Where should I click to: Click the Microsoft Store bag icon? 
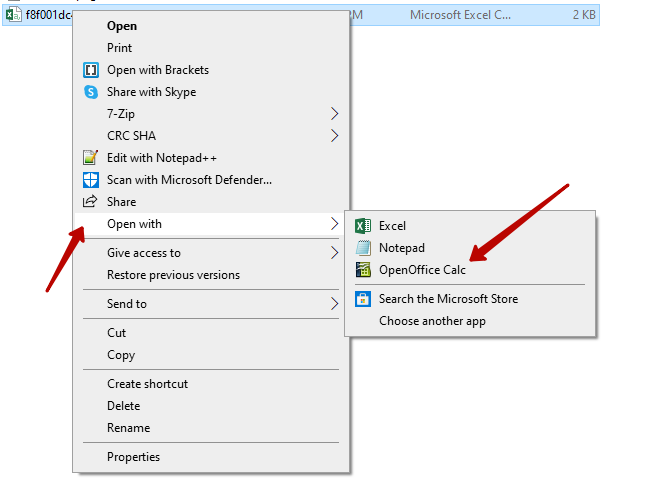[x=363, y=299]
